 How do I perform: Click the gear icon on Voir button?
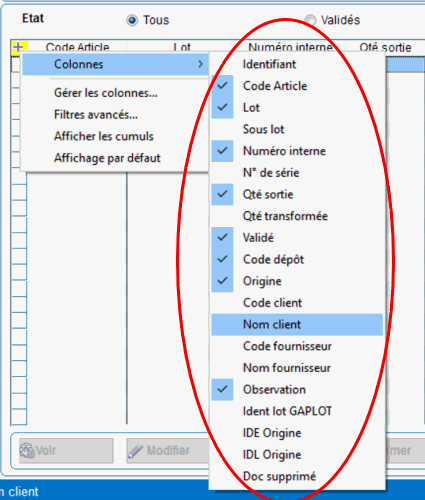coord(27,450)
